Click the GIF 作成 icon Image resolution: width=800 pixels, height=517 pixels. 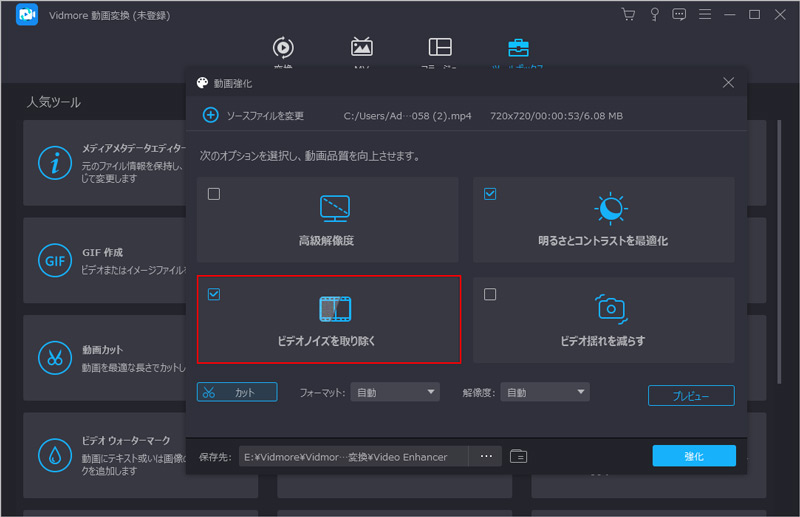(55, 261)
